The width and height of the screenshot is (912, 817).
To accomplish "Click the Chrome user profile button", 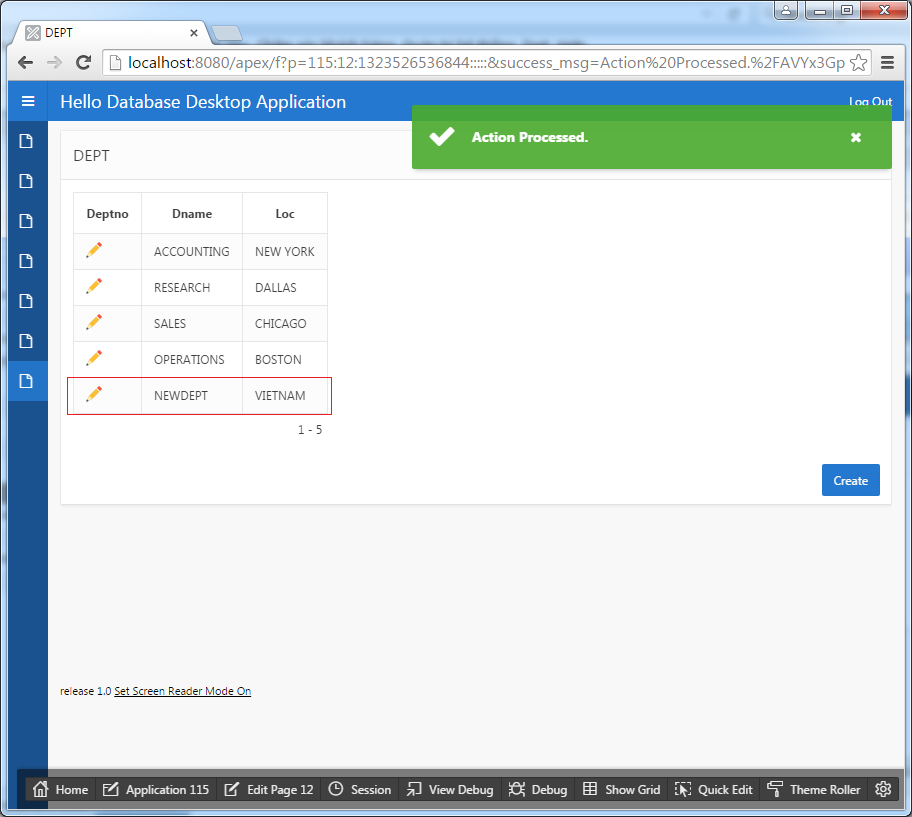I will pos(786,10).
